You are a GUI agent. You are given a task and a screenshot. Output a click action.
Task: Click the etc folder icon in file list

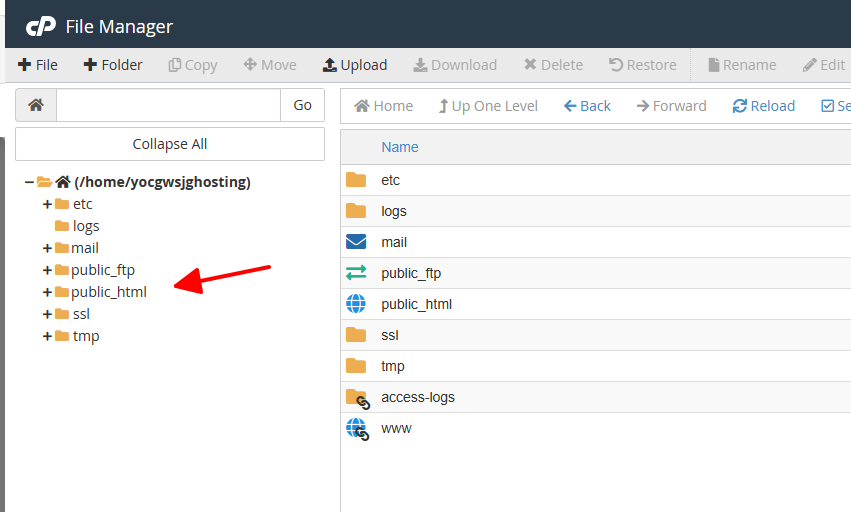click(x=356, y=180)
